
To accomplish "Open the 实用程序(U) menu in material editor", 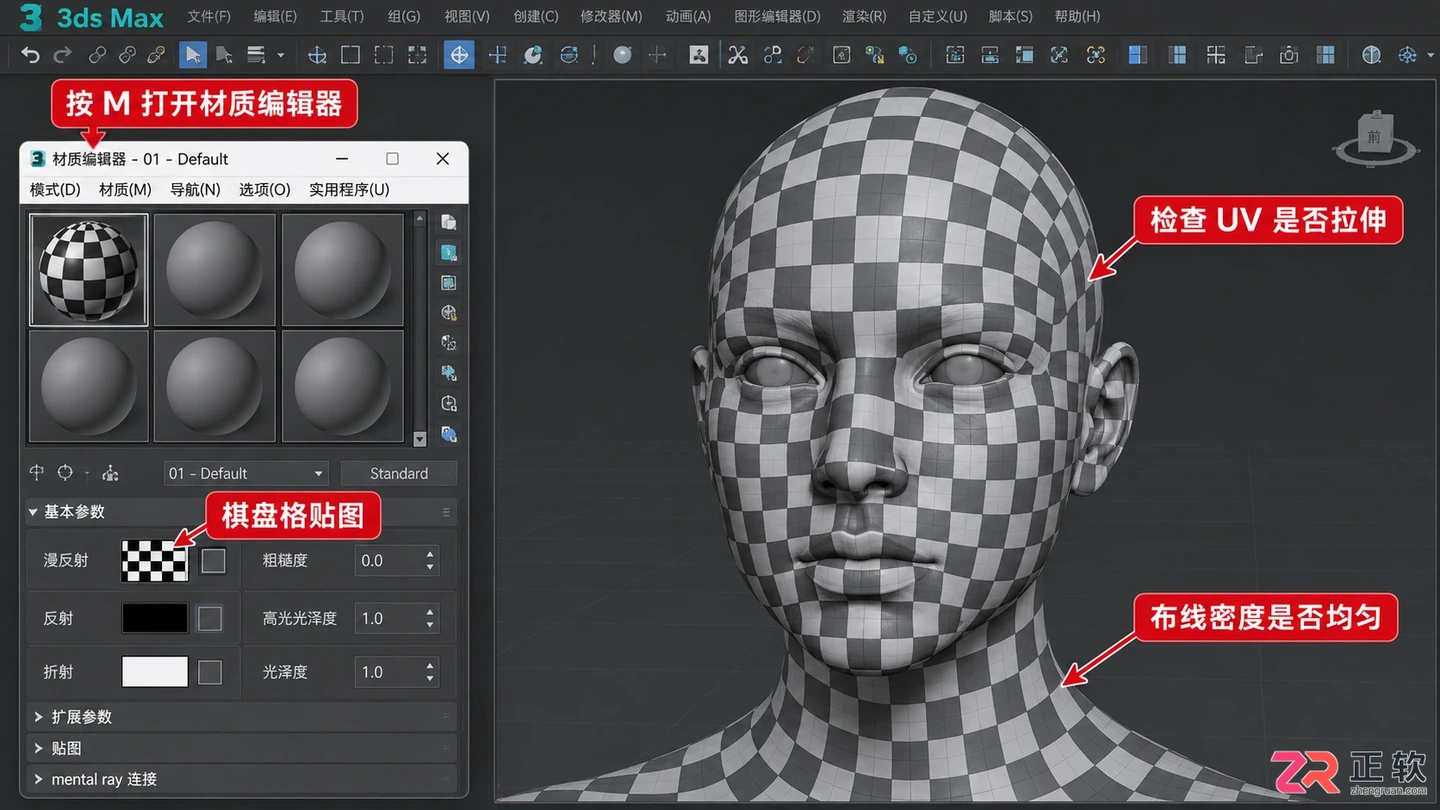I will 349,189.
